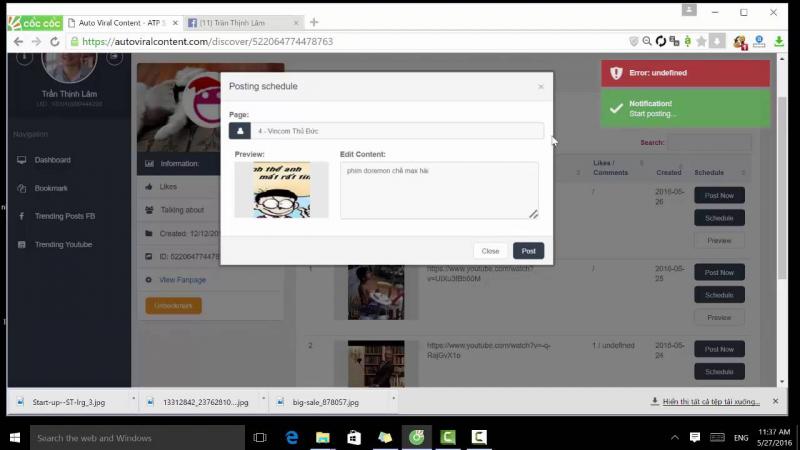Click the Close button in dialog
Screen dimensions: 800x450
point(490,251)
